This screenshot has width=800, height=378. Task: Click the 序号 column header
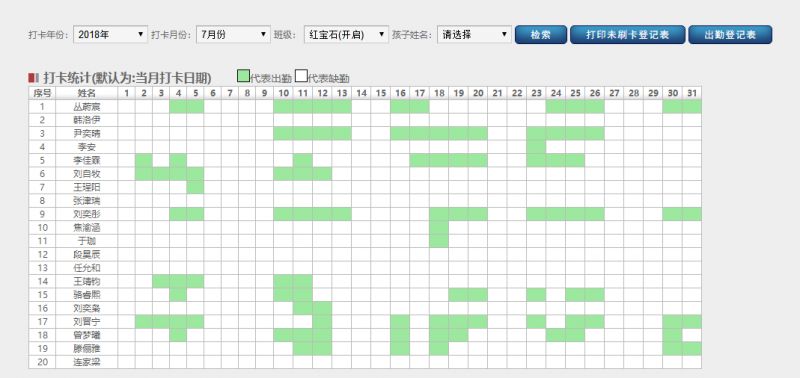pos(42,93)
